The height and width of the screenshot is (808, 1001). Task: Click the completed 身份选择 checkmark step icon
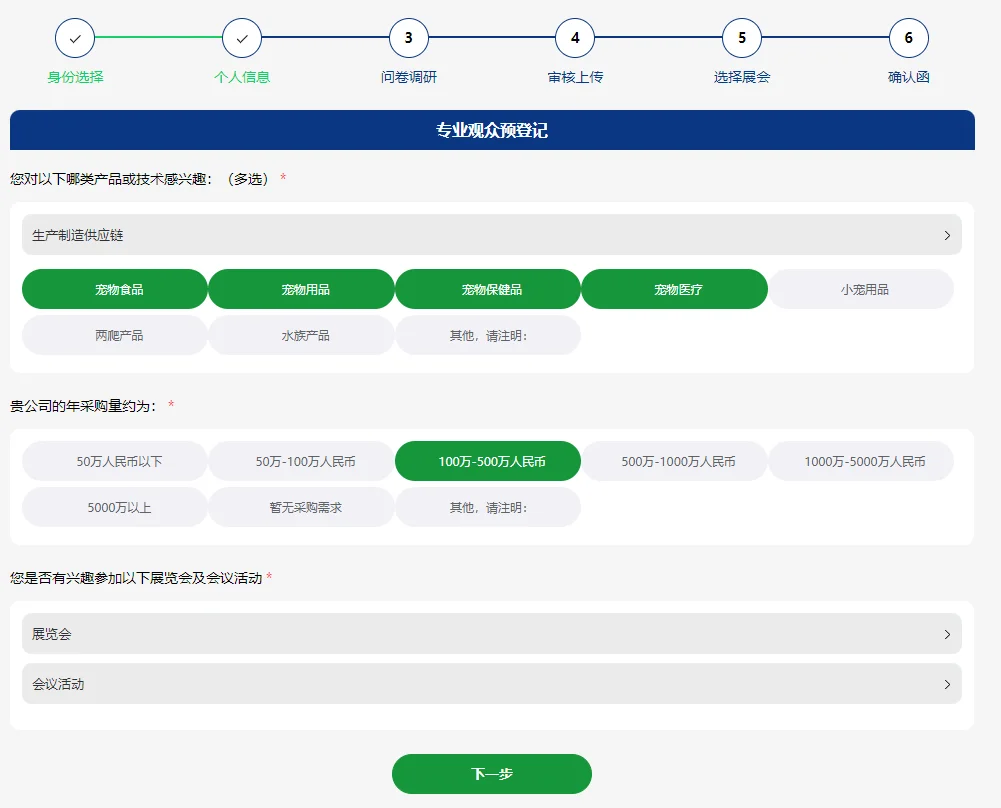74,37
